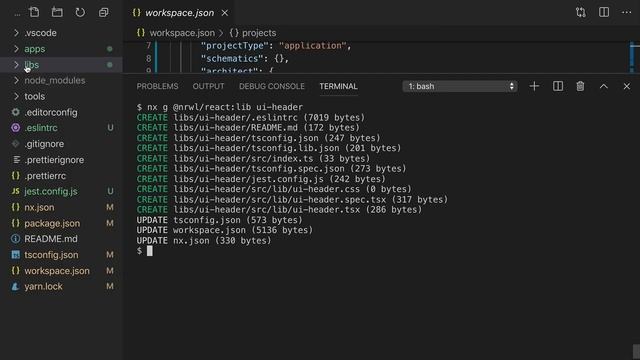
Task: Split the terminal panel
Action: [x=558, y=86]
